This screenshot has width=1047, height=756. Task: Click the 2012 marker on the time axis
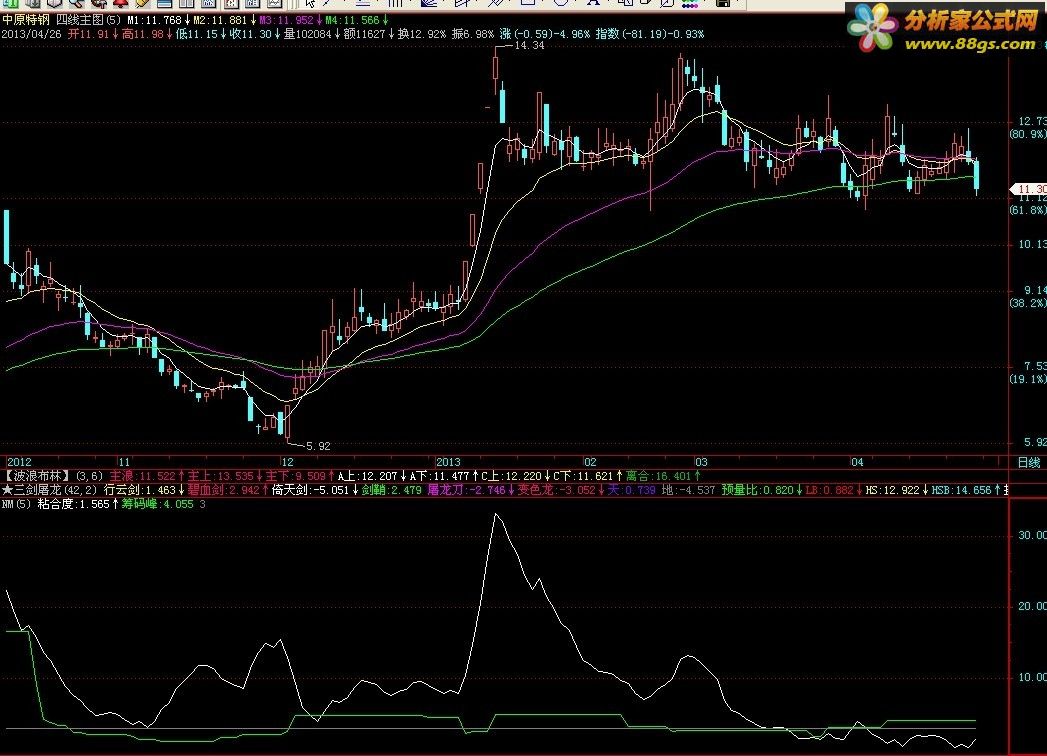click(19, 461)
